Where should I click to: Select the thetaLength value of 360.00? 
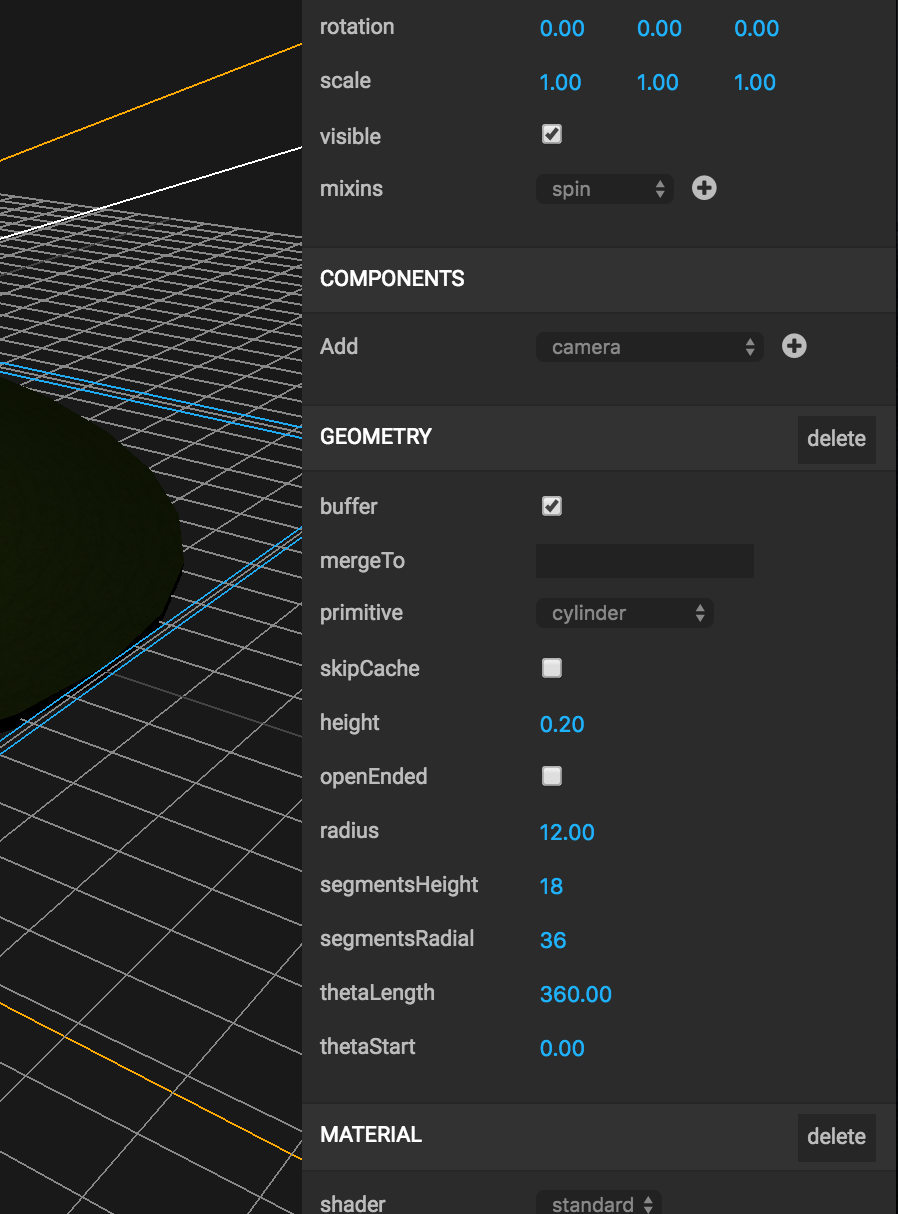(x=576, y=994)
